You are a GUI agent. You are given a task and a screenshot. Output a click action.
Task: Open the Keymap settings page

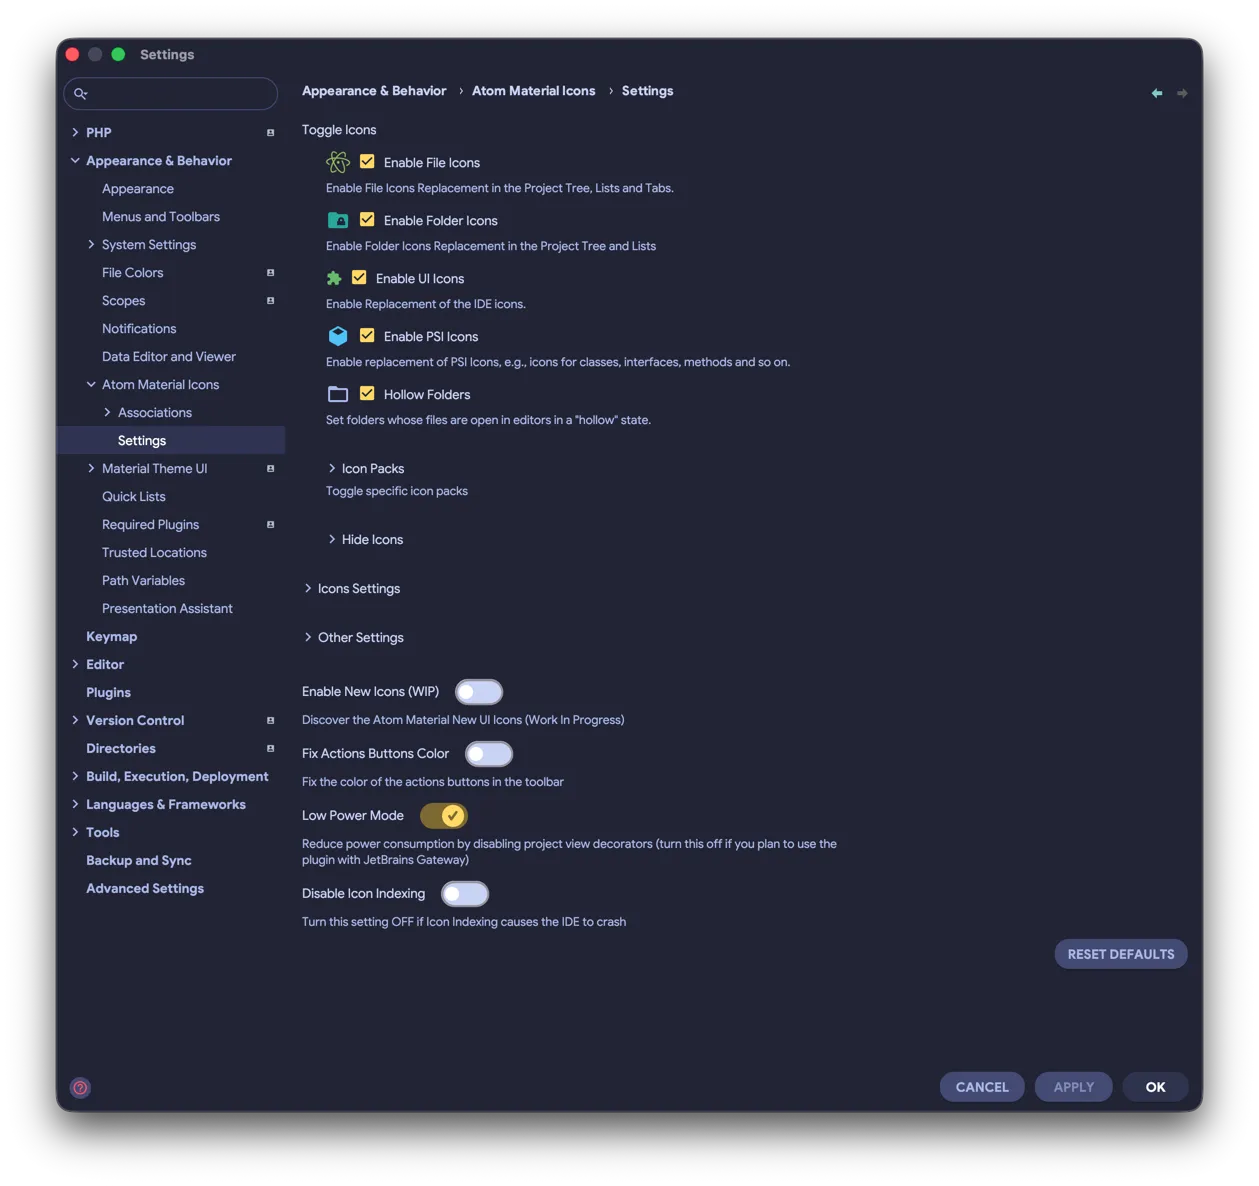tap(112, 636)
